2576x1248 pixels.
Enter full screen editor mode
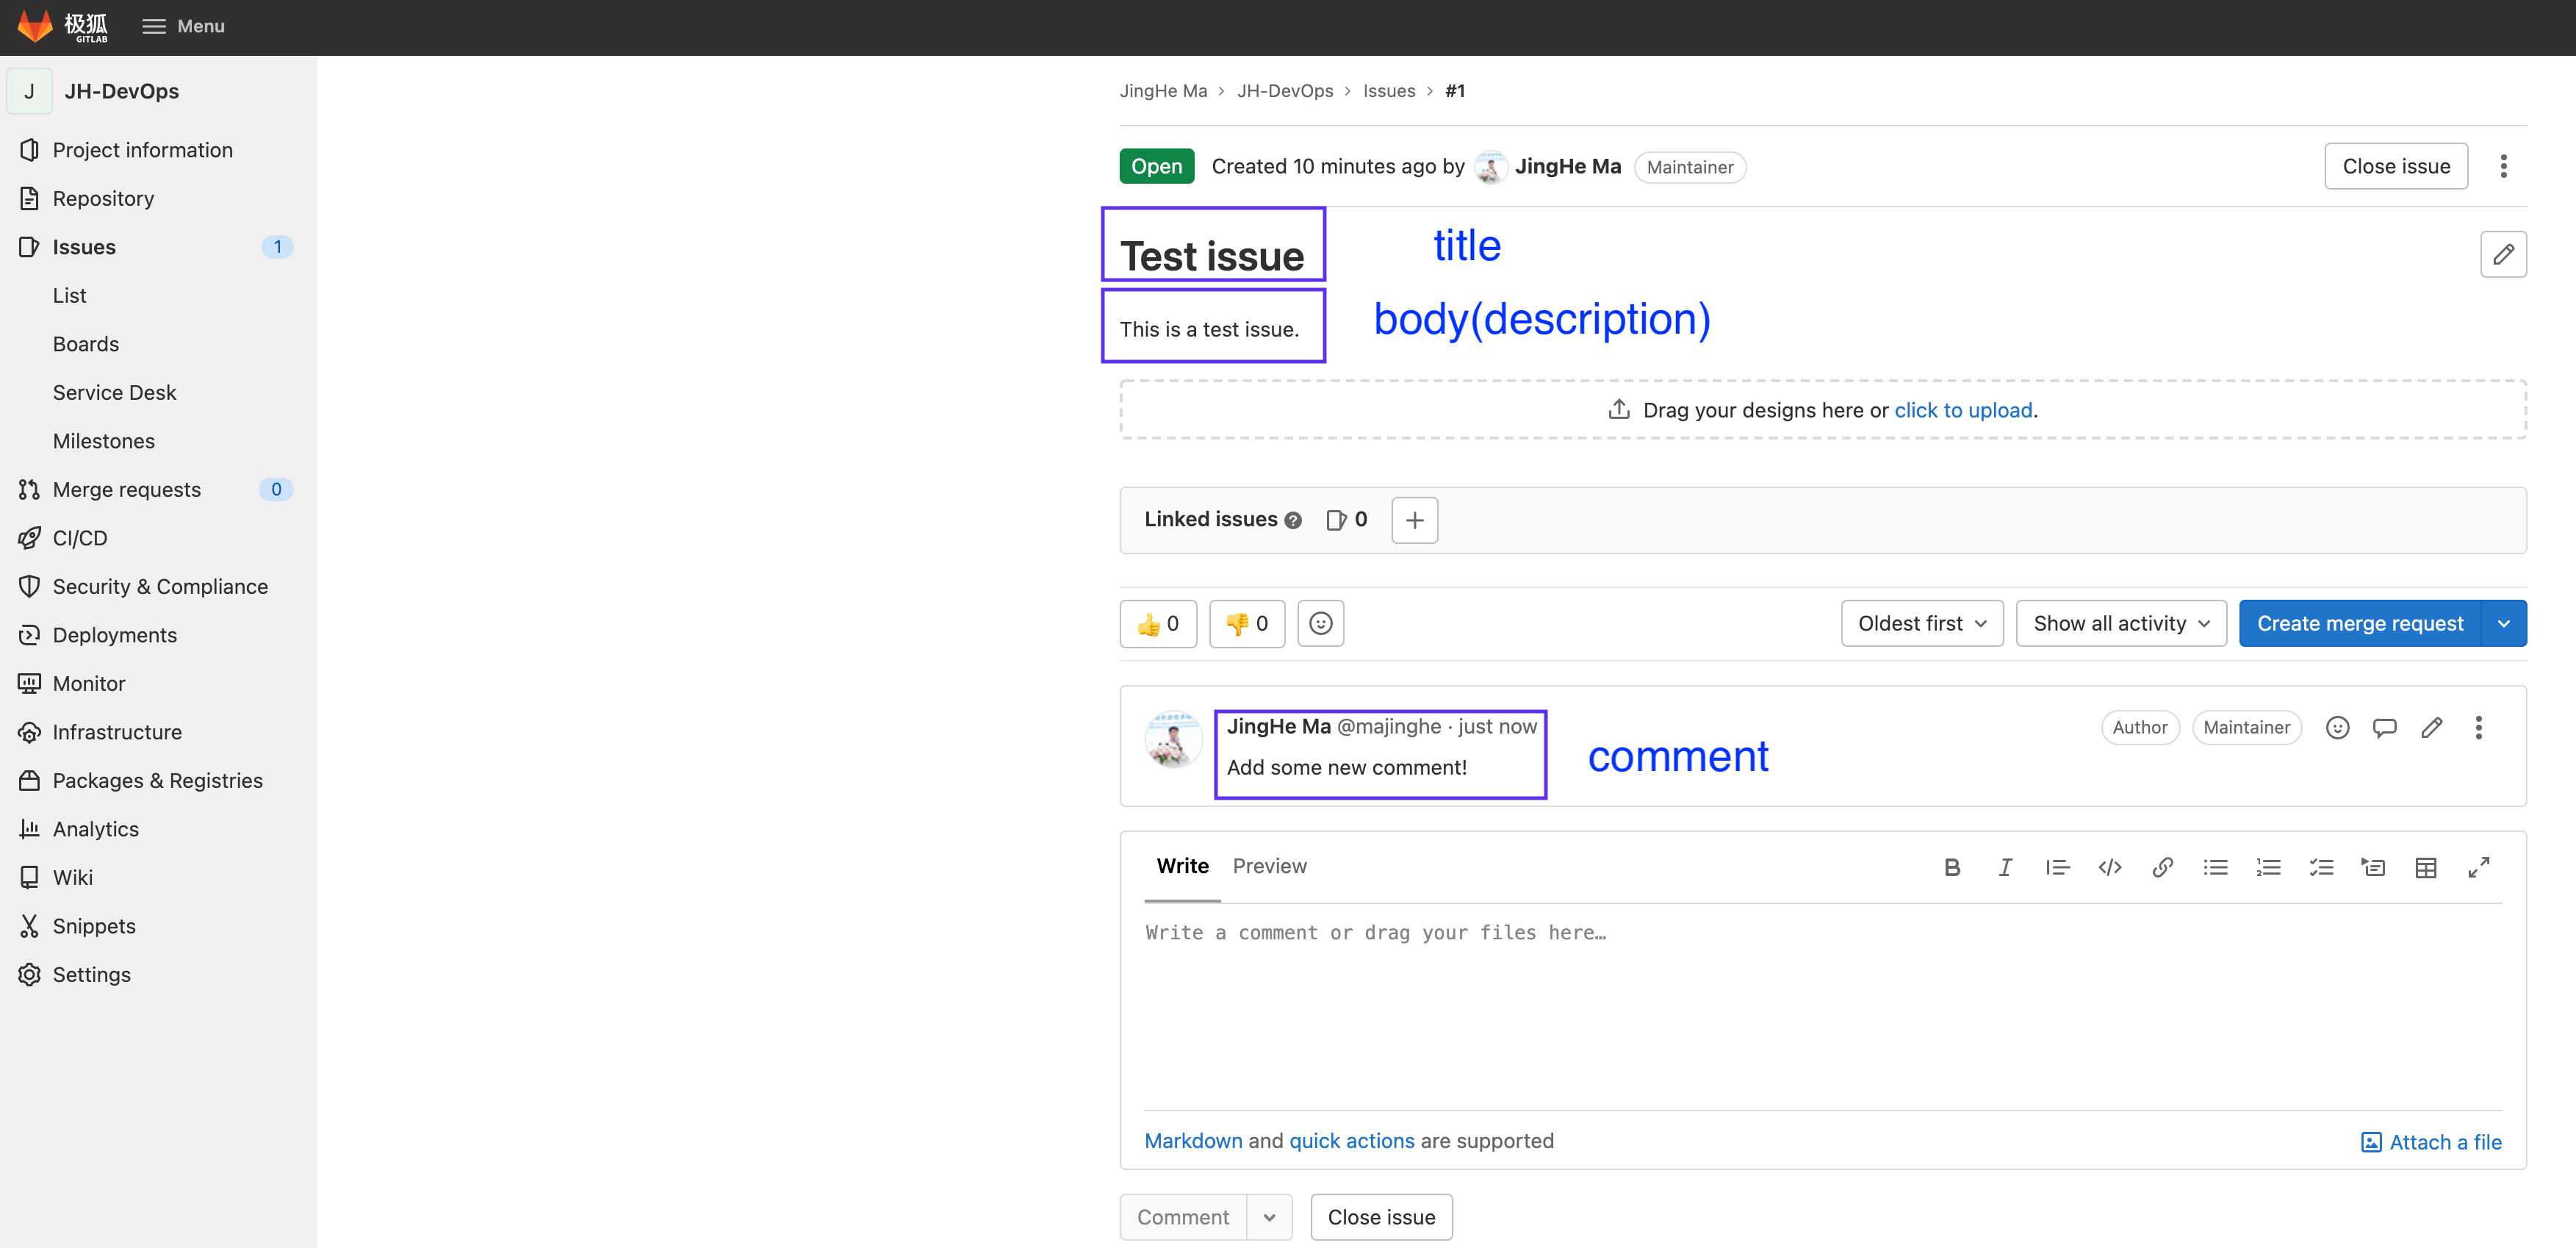coord(2478,867)
